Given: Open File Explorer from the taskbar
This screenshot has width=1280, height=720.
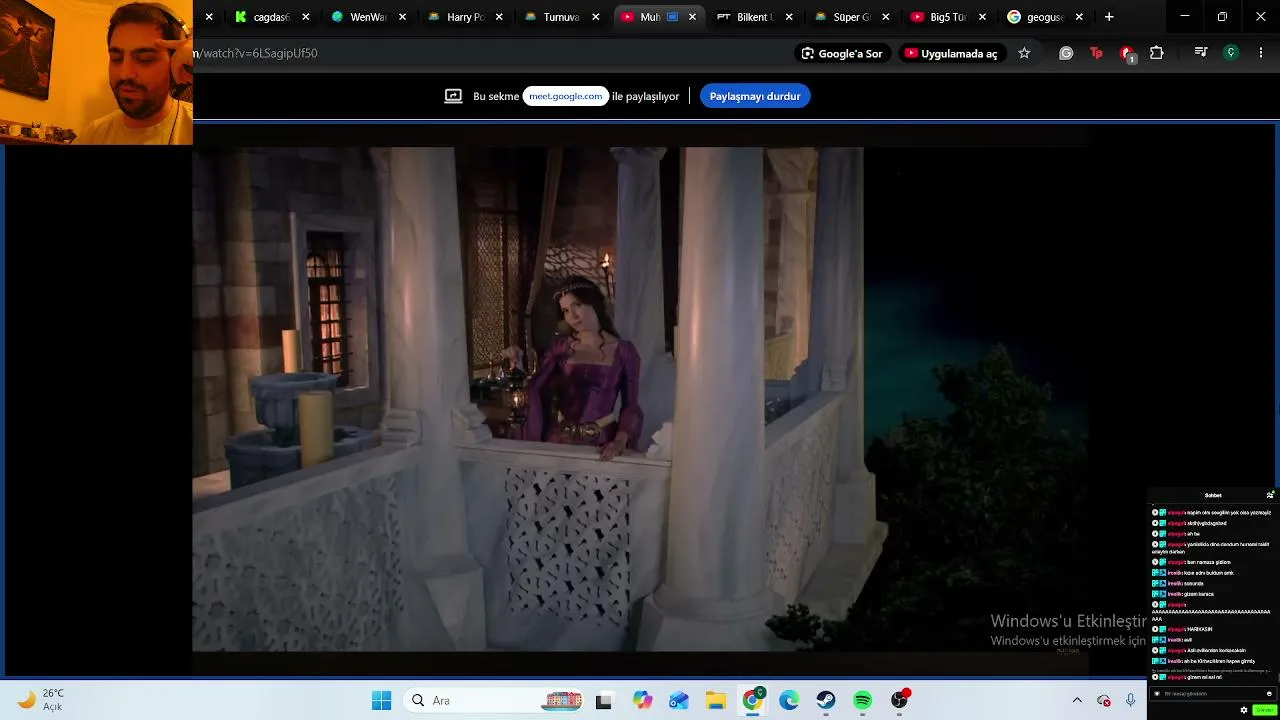Looking at the screenshot, I should (x=716, y=701).
